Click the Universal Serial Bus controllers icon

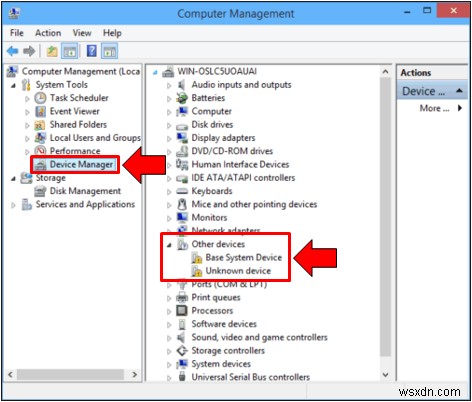pos(182,377)
